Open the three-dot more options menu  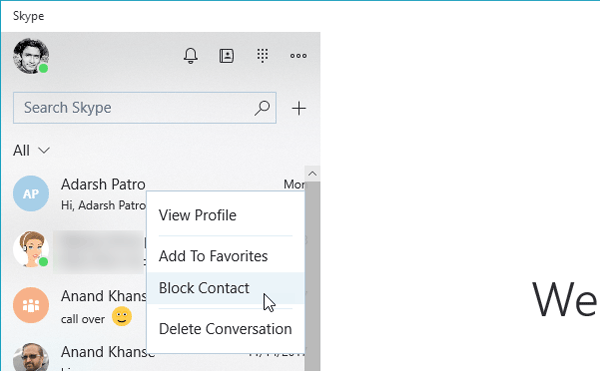click(x=298, y=56)
